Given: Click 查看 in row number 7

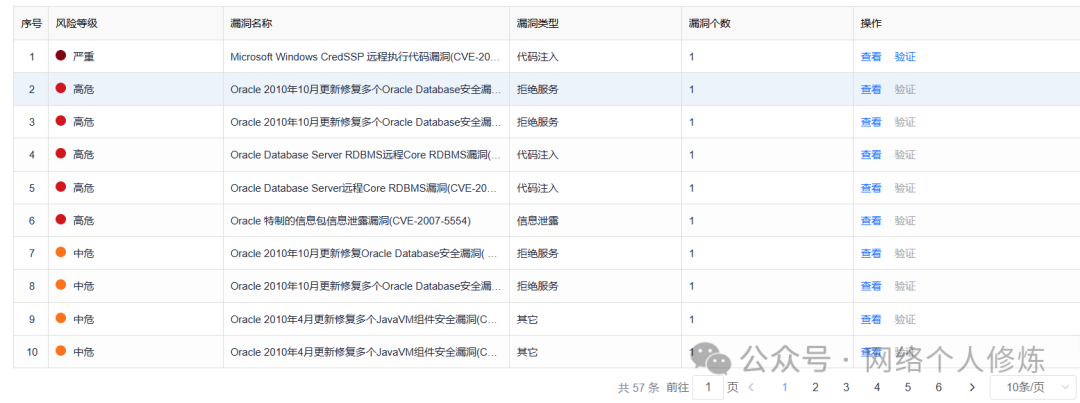Looking at the screenshot, I should point(871,254).
